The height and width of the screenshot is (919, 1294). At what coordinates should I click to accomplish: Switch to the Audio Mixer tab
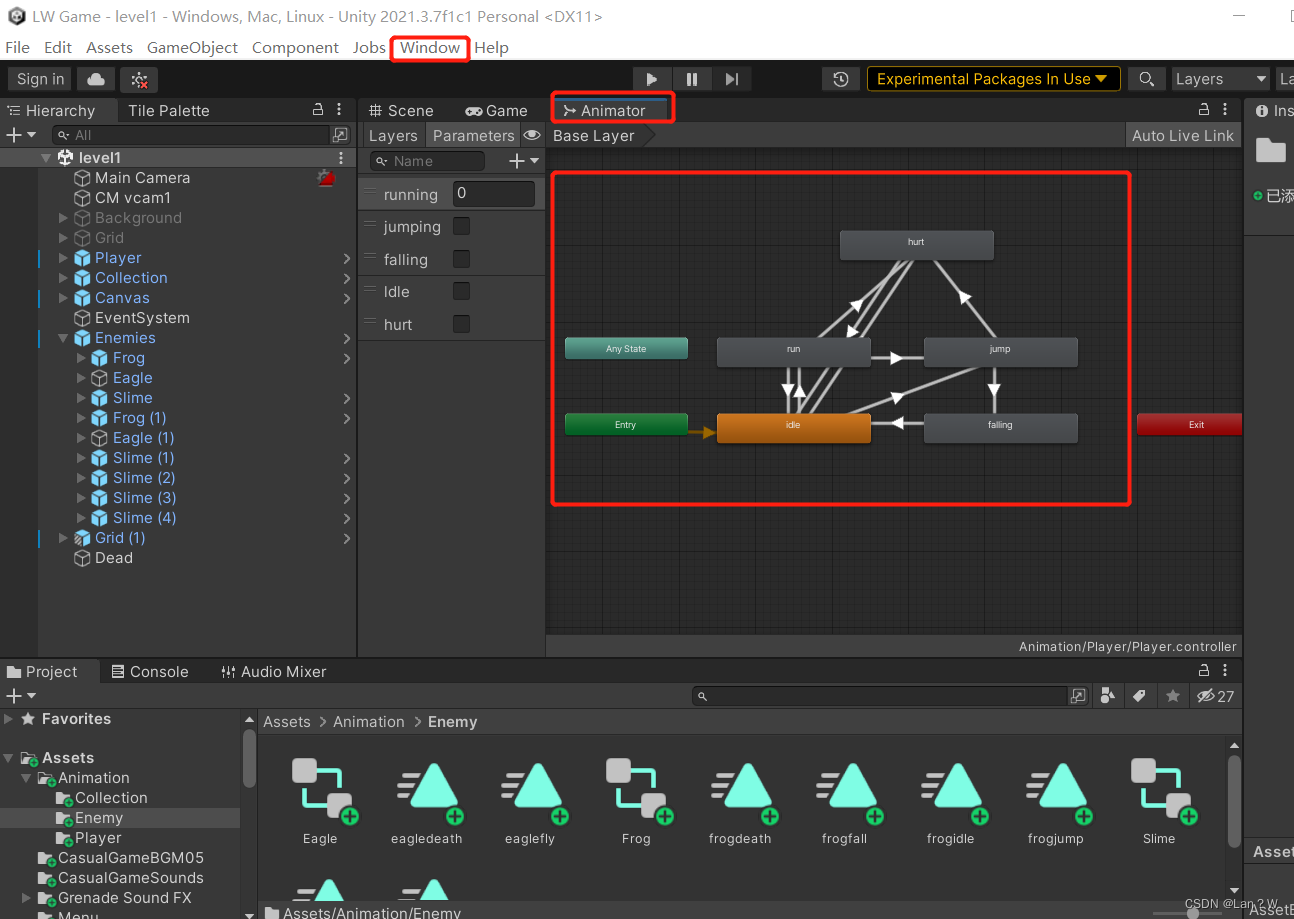[273, 671]
